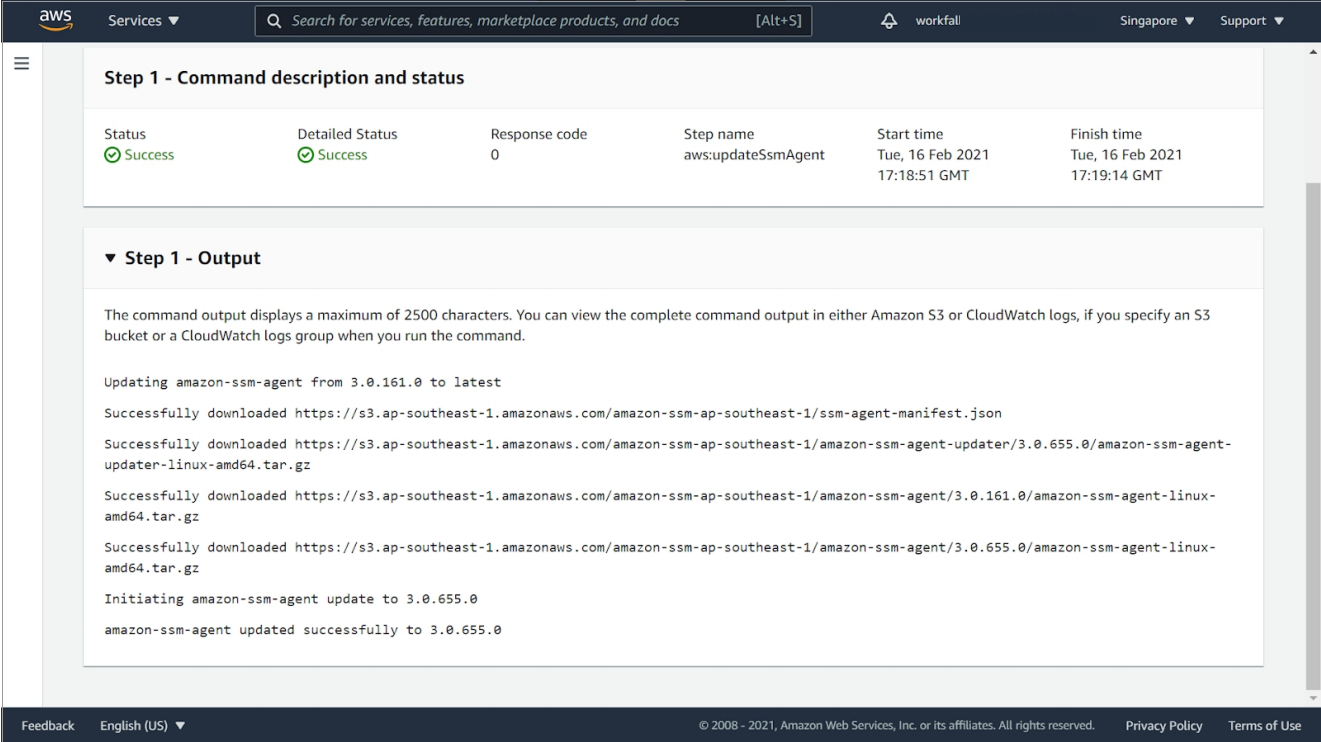Screen dimensions: 1321x742
Task: Open the English (US) language selector
Action: click(x=143, y=725)
